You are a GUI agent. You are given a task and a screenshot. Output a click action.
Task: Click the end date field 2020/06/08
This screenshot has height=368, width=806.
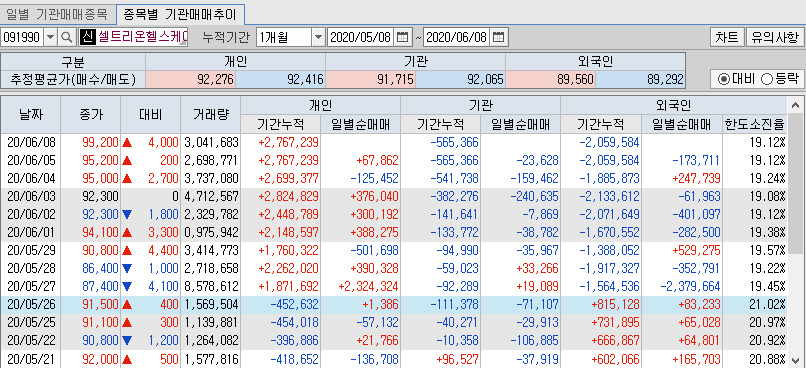456,37
